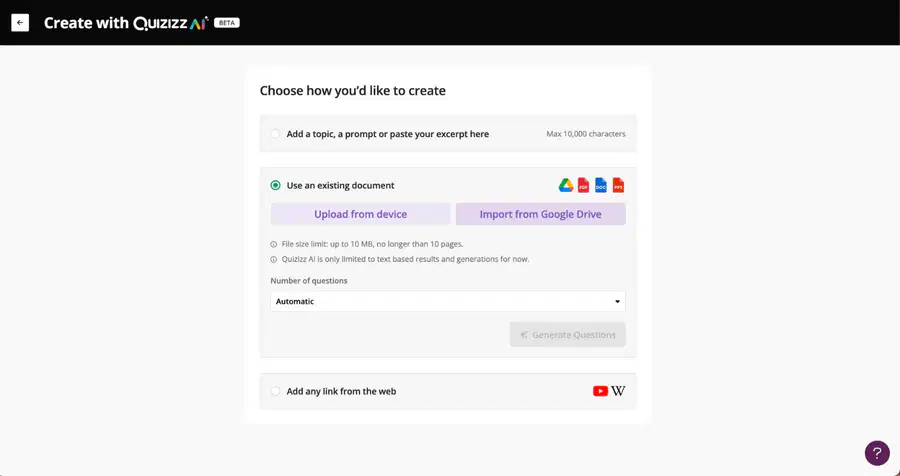
Task: Click the Google Drive icon
Action: (566, 185)
